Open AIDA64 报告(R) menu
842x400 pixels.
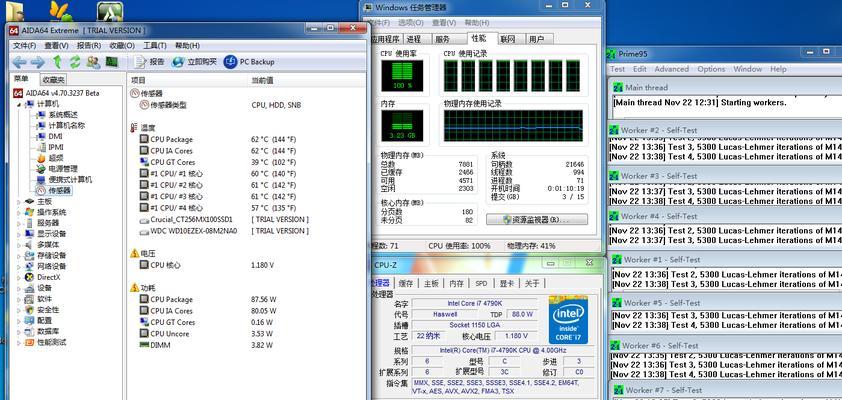(89, 46)
